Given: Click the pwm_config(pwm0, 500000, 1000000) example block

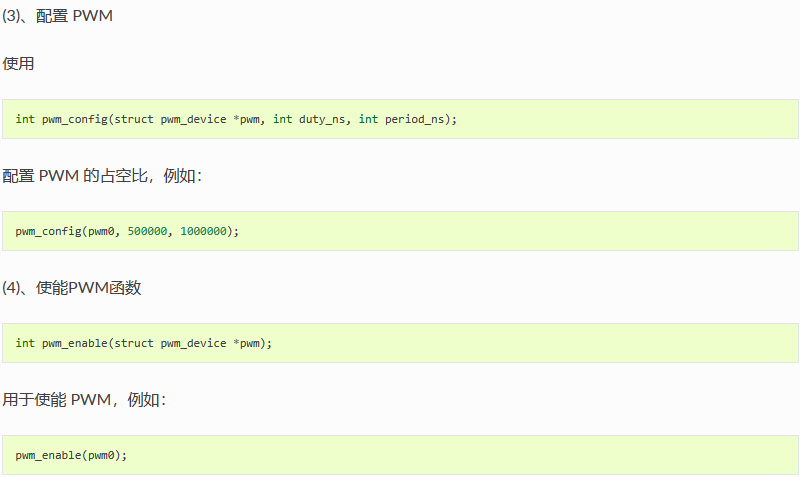Looking at the screenshot, I should 400,231.
